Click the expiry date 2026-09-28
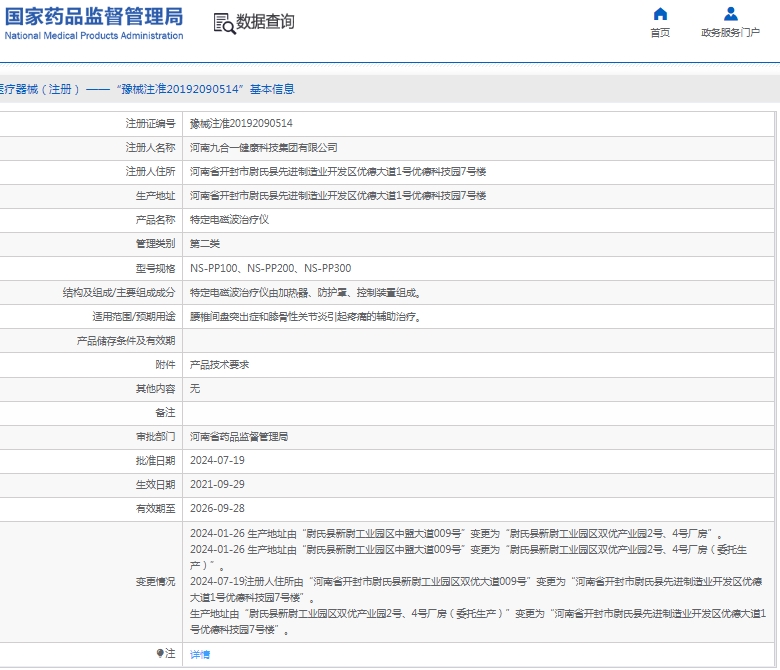Image resolution: width=780 pixels, height=670 pixels. tap(217, 508)
